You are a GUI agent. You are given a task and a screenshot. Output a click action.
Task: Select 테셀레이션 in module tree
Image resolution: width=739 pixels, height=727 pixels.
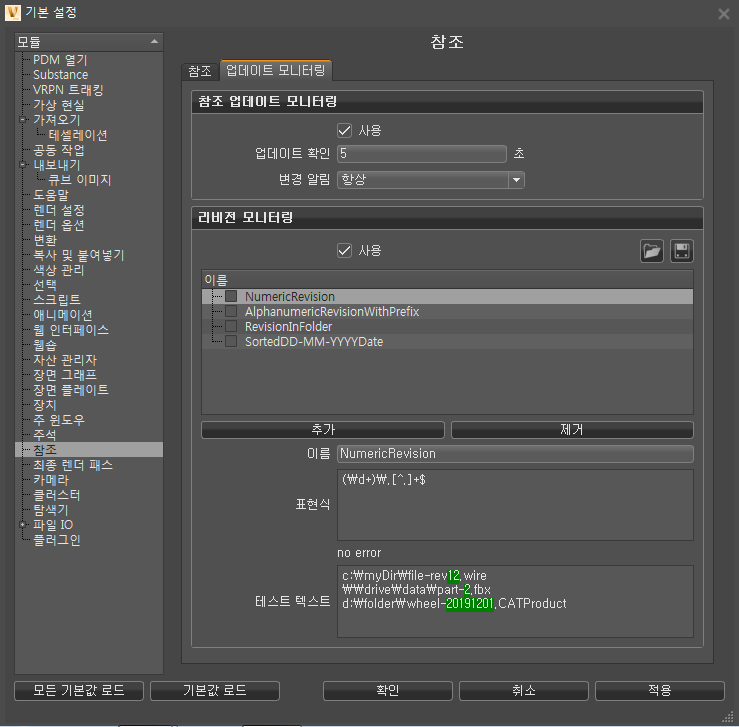click(x=78, y=135)
